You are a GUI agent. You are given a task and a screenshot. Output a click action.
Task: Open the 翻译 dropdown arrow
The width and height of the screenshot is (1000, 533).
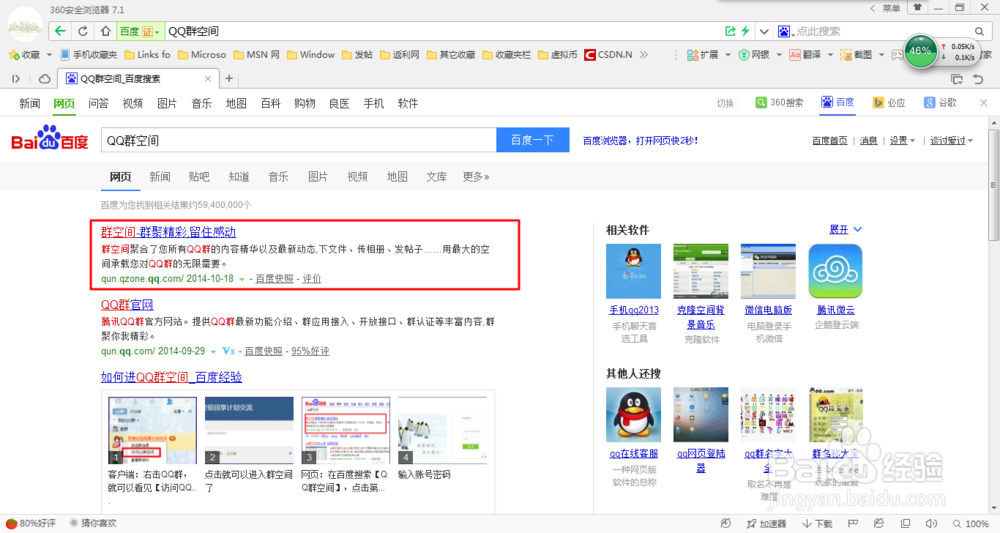click(830, 55)
